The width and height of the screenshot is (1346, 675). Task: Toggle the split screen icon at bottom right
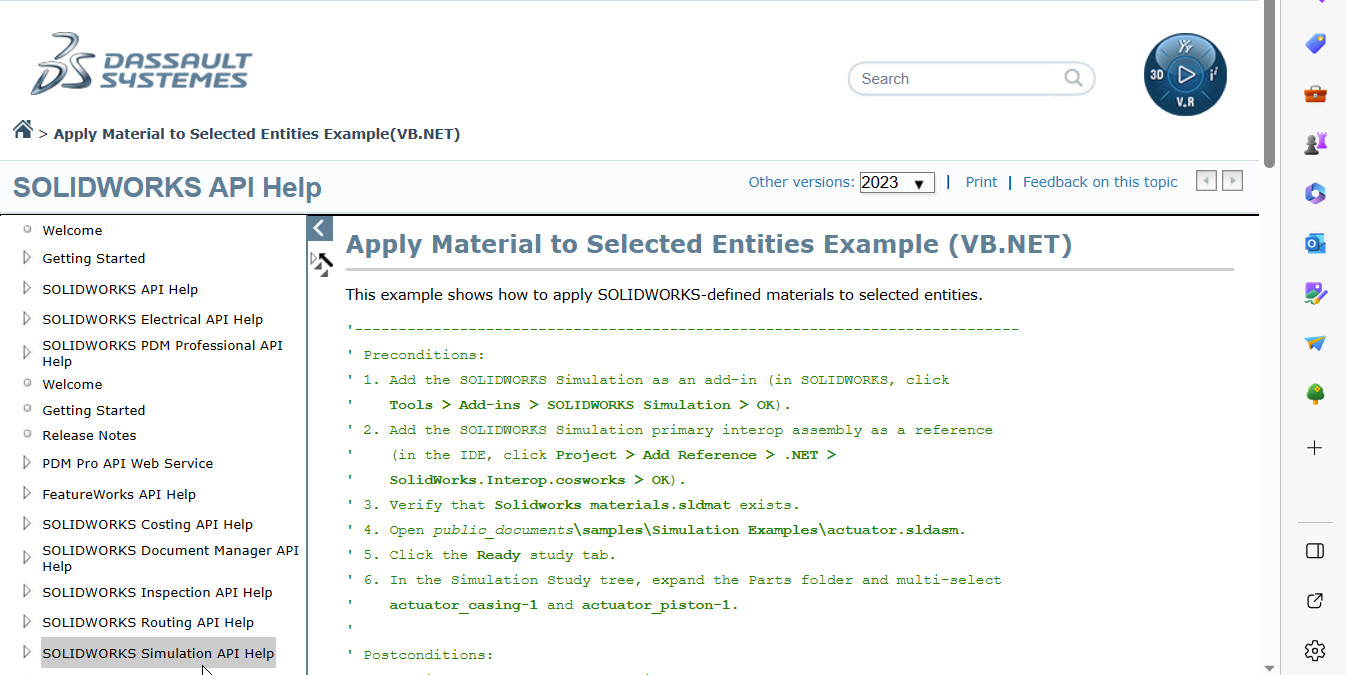1314,550
